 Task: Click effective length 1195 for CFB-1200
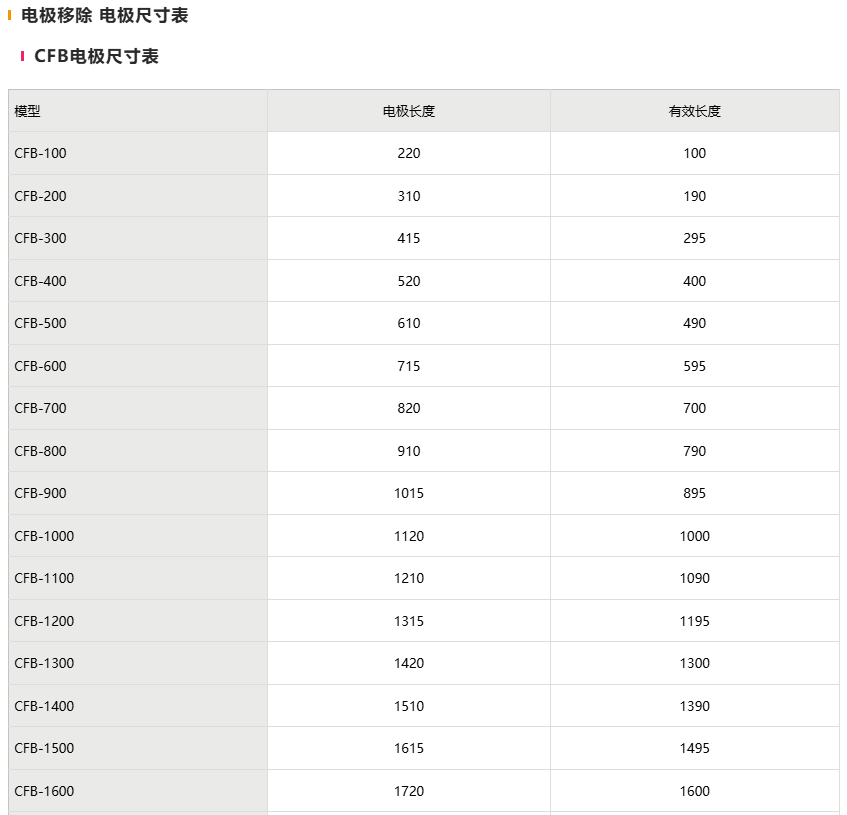point(694,621)
